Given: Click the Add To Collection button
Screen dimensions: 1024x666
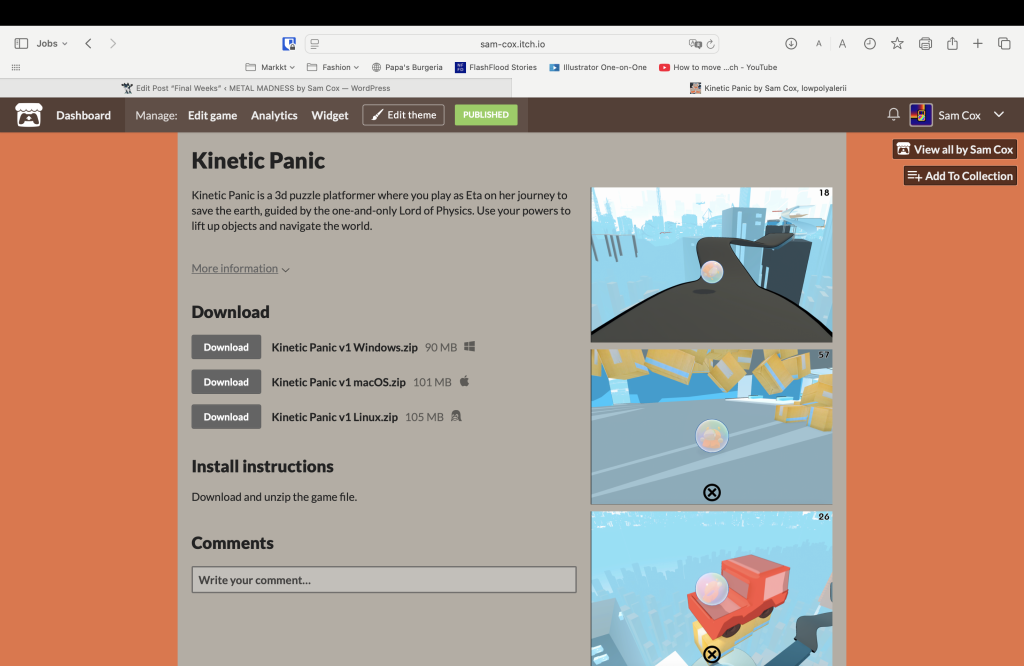Looking at the screenshot, I should coord(960,176).
